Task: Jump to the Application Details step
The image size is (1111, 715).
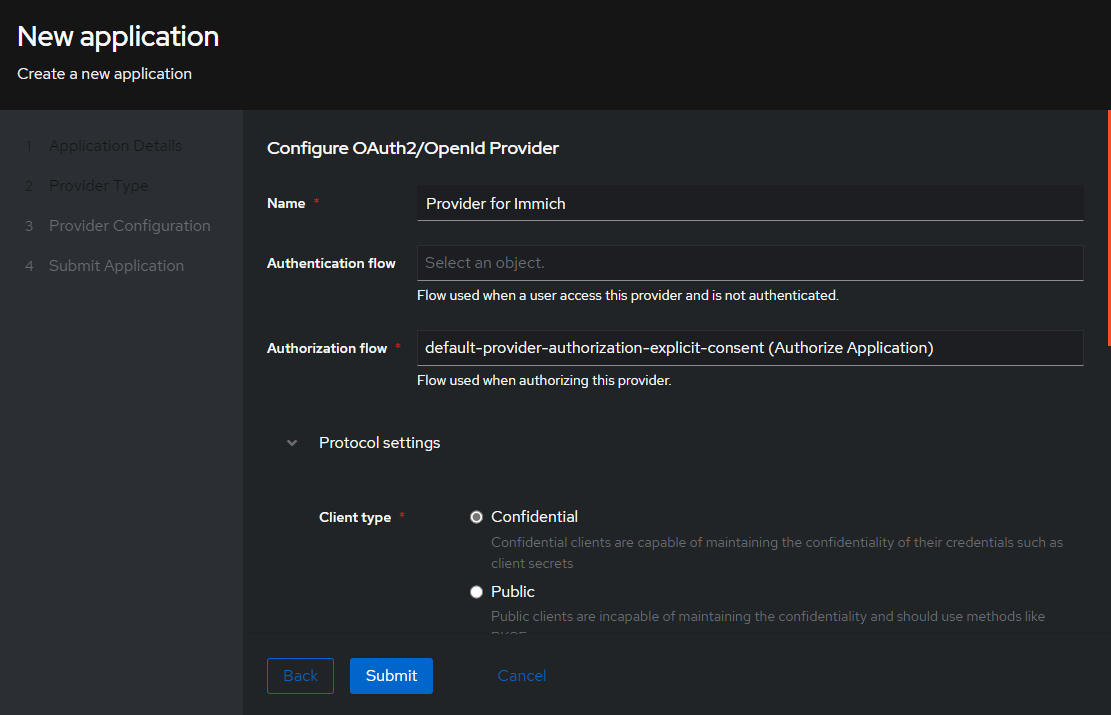Action: 115,145
